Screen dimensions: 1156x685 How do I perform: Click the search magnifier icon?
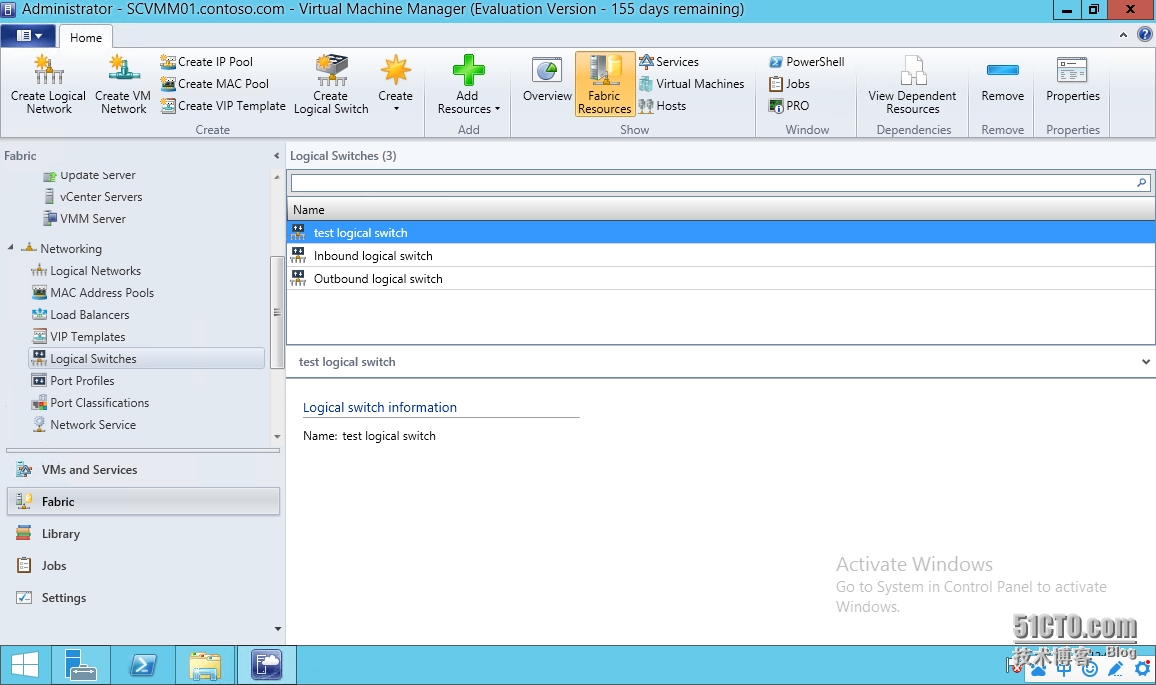tap(1142, 182)
